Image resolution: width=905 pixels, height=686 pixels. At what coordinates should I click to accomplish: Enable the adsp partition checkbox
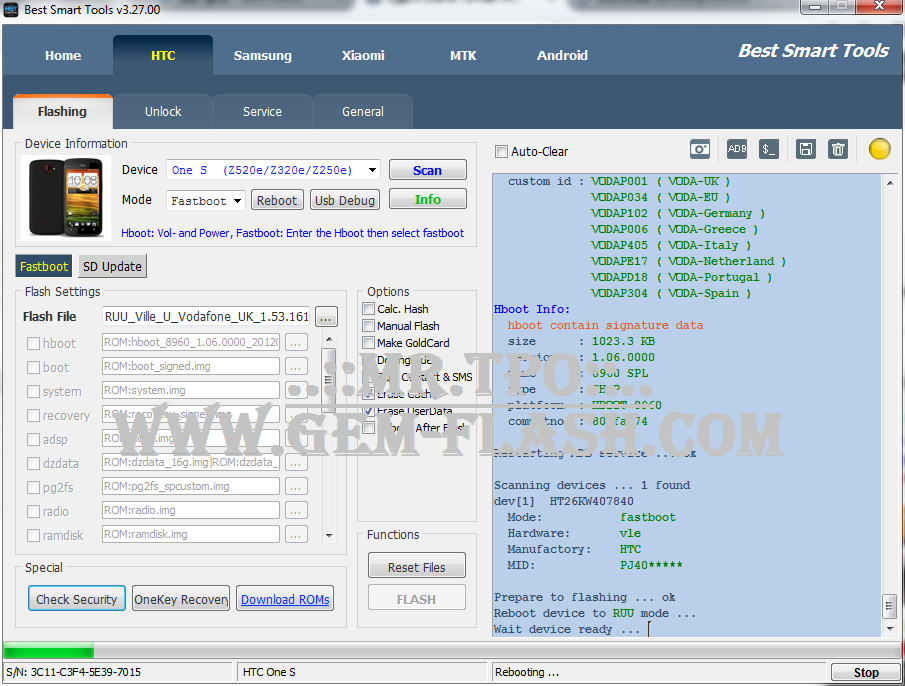coord(33,440)
